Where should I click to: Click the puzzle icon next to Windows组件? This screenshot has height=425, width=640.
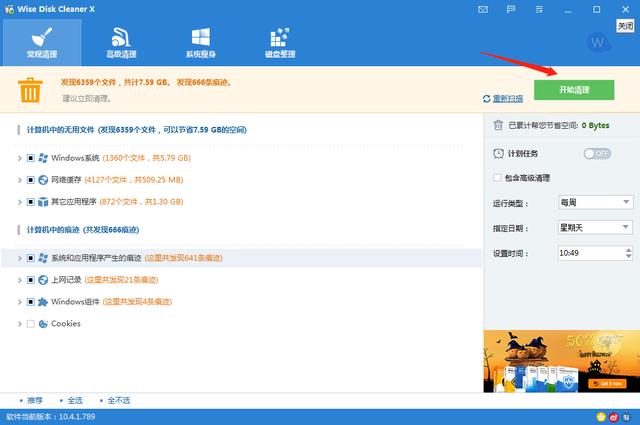tap(43, 302)
